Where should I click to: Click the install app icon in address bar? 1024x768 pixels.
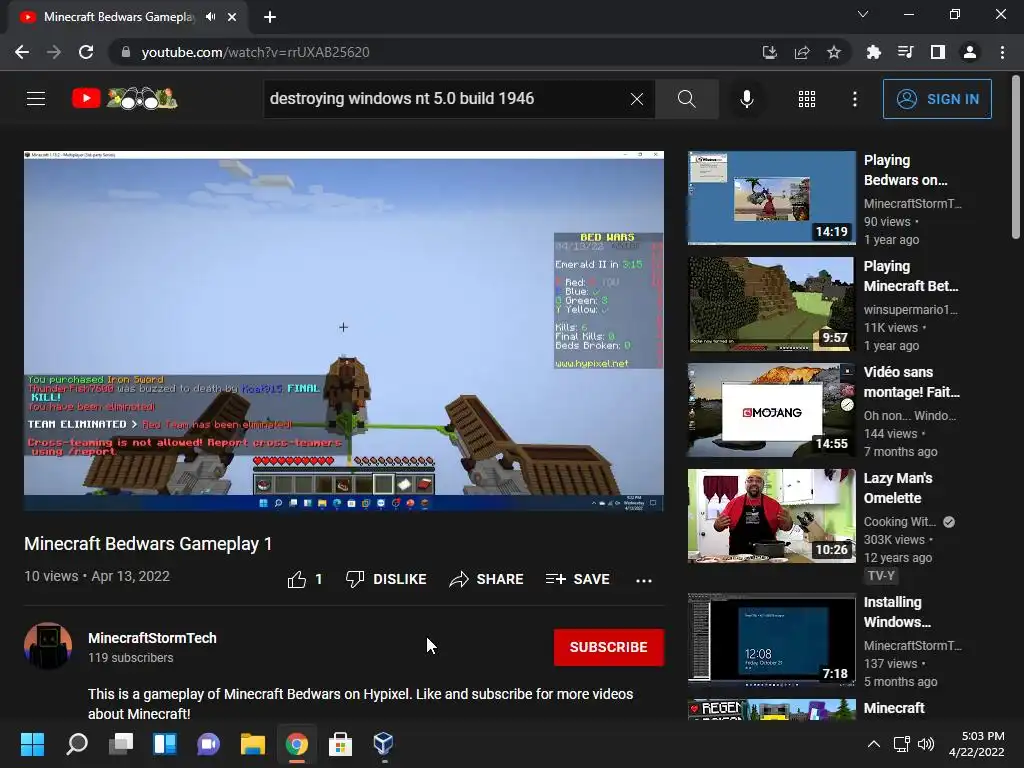[x=770, y=52]
